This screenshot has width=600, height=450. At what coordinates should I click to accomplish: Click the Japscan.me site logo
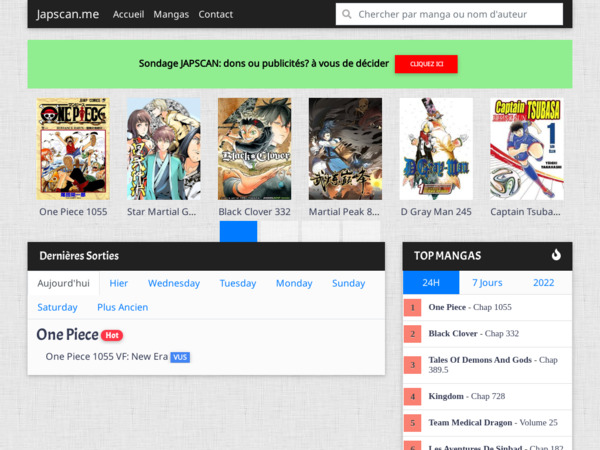pyautogui.click(x=68, y=15)
